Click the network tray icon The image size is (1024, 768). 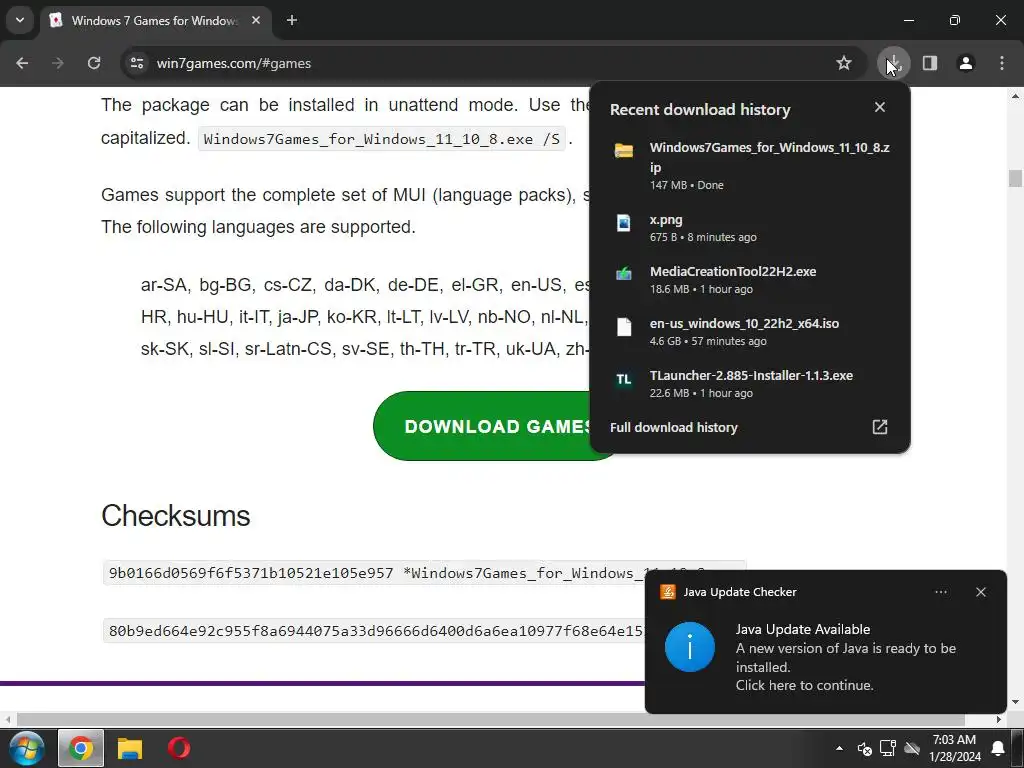click(x=888, y=748)
